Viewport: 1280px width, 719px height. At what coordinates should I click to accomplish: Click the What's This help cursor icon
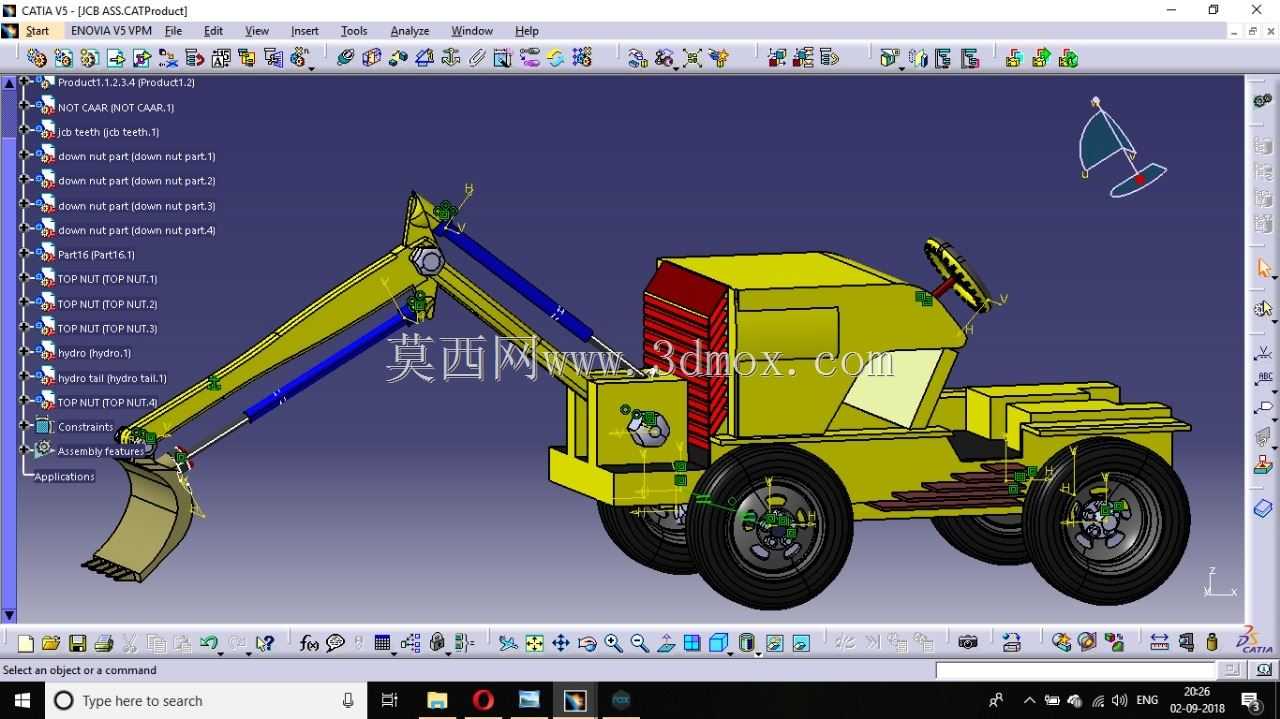pos(264,643)
